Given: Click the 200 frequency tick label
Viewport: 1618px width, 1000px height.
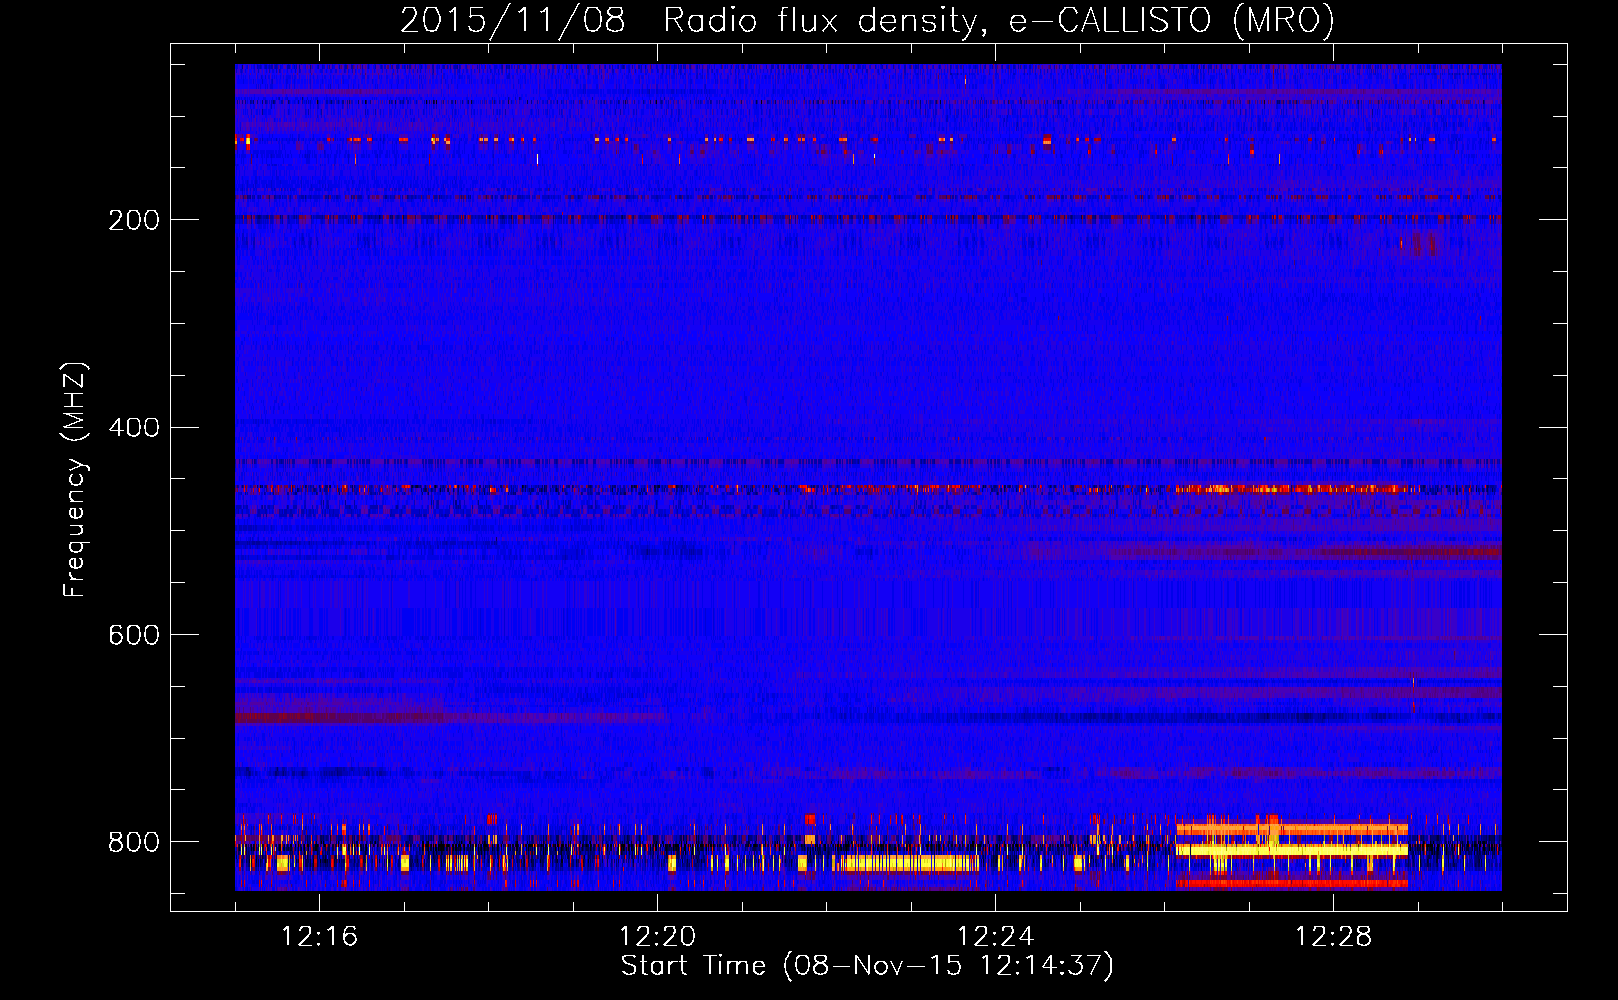Looking at the screenshot, I should (x=133, y=220).
